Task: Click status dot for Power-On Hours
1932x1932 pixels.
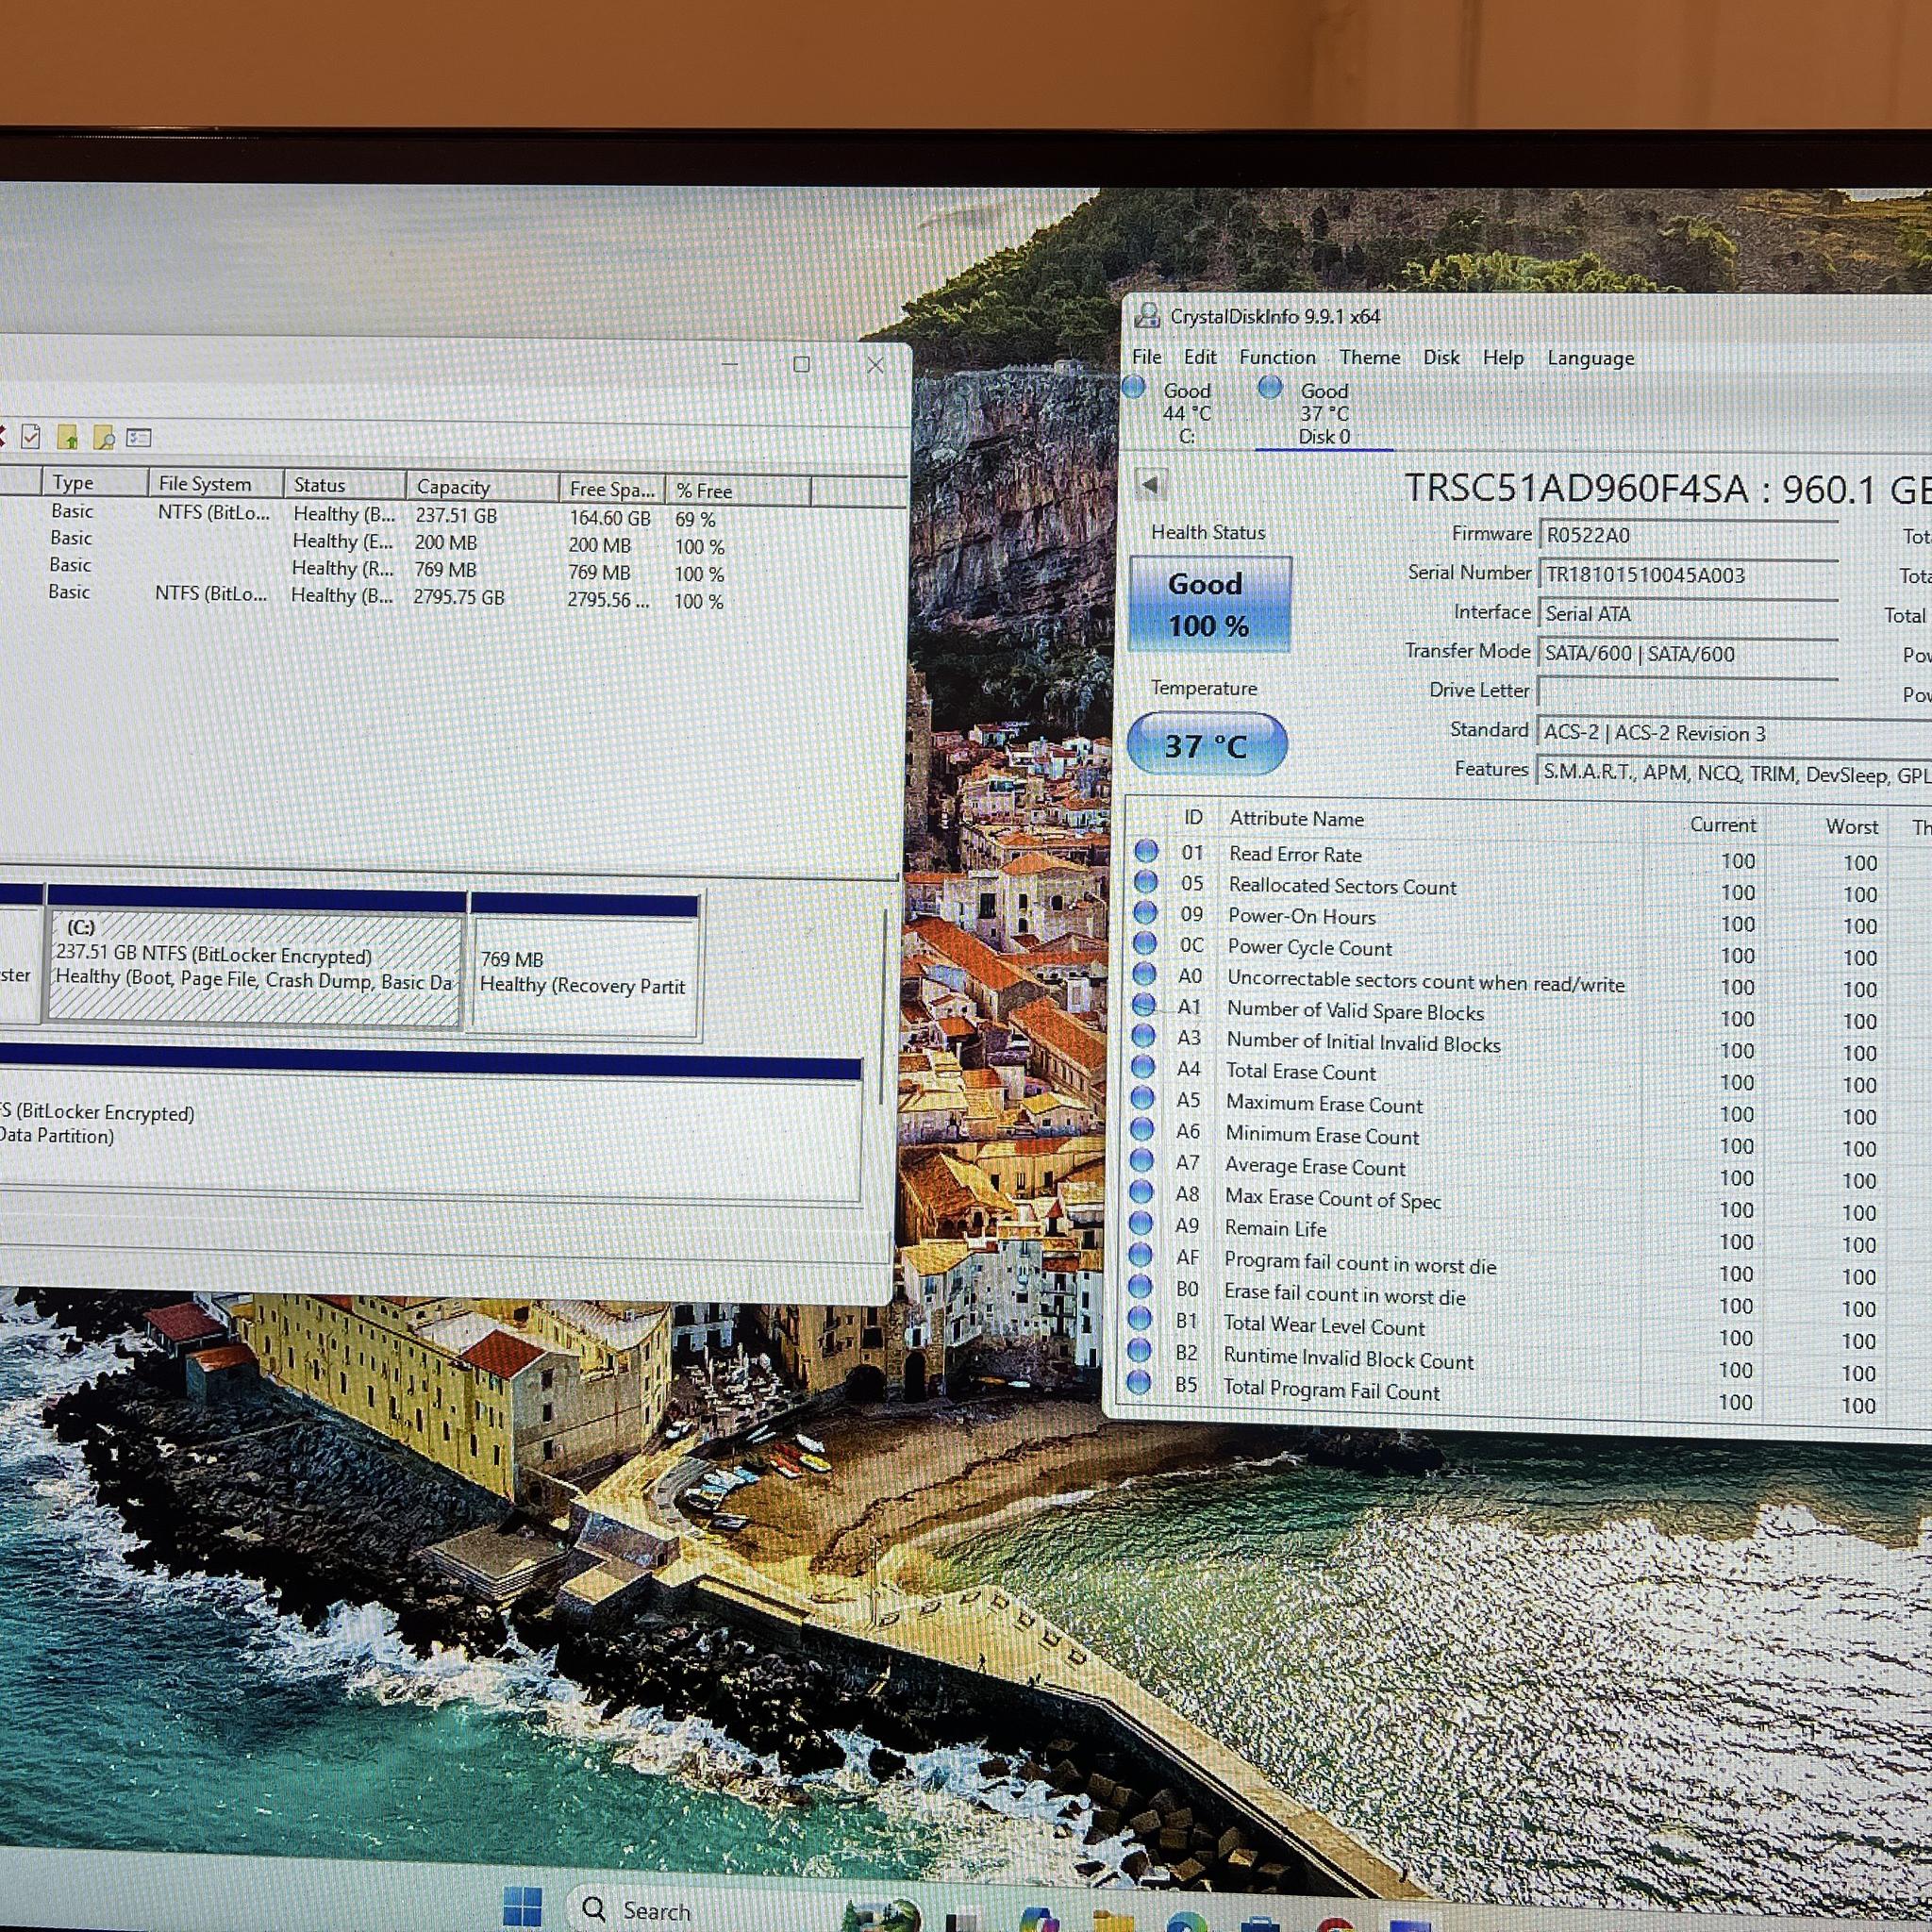Action: [x=1145, y=913]
